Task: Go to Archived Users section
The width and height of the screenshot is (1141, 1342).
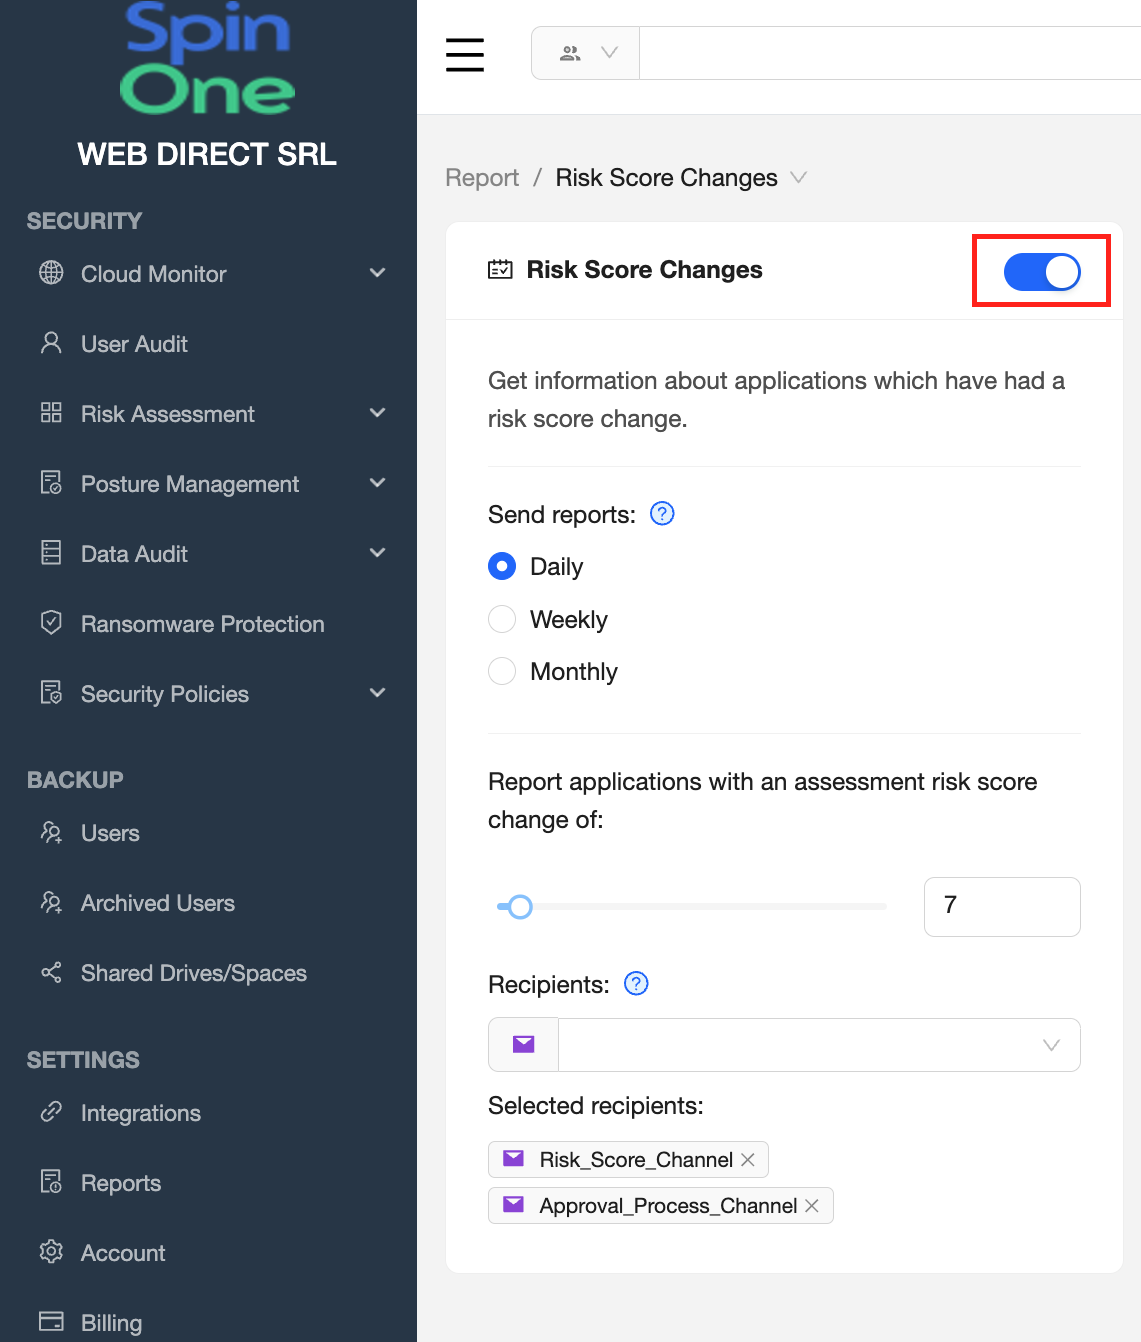Action: tap(157, 903)
